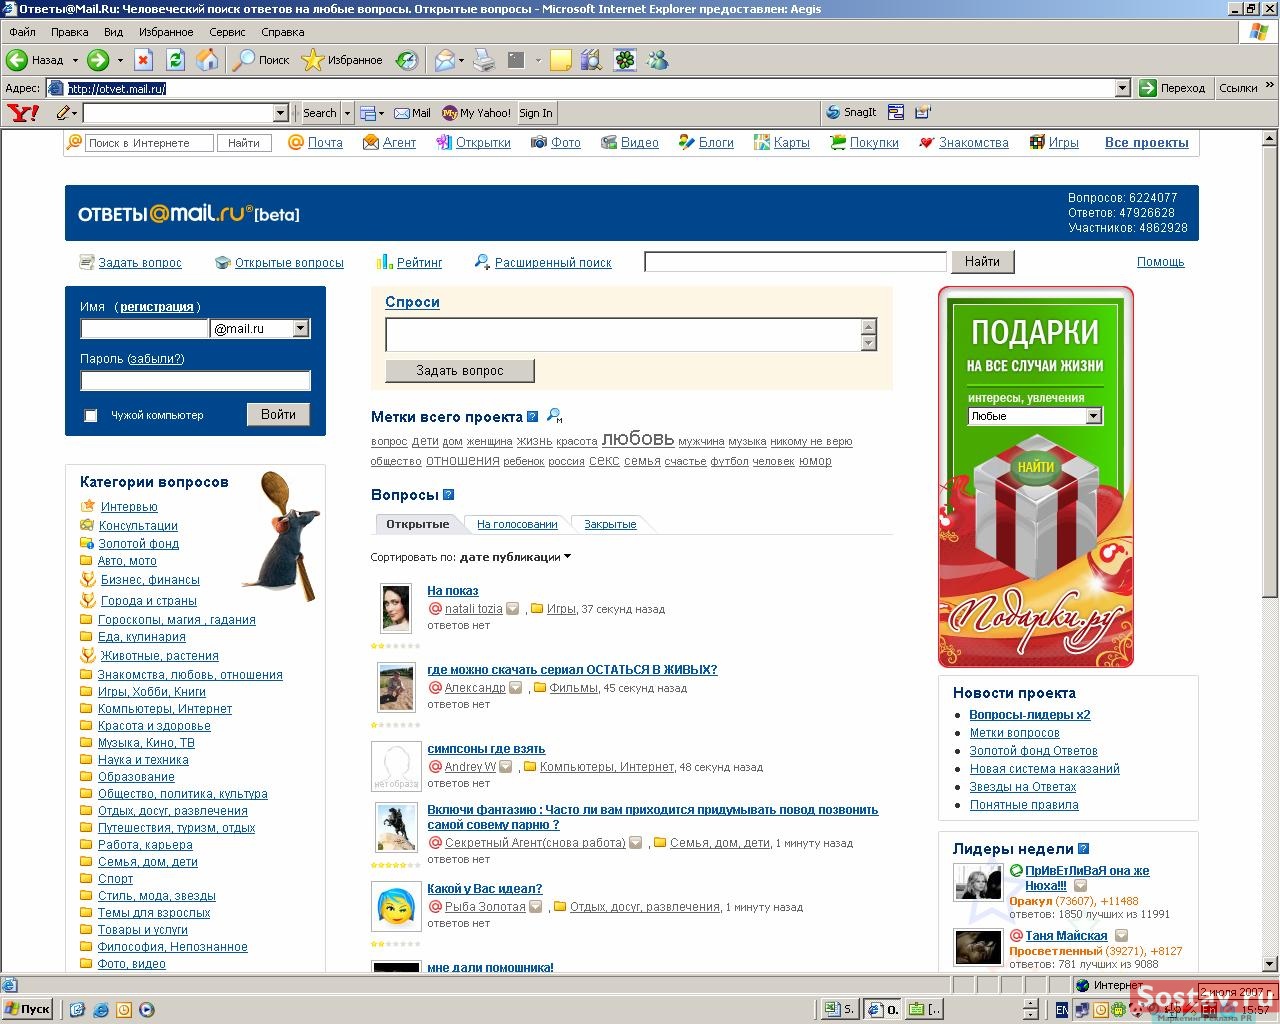1280x1024 pixels.
Task: Open the Справка menu
Action: (283, 32)
